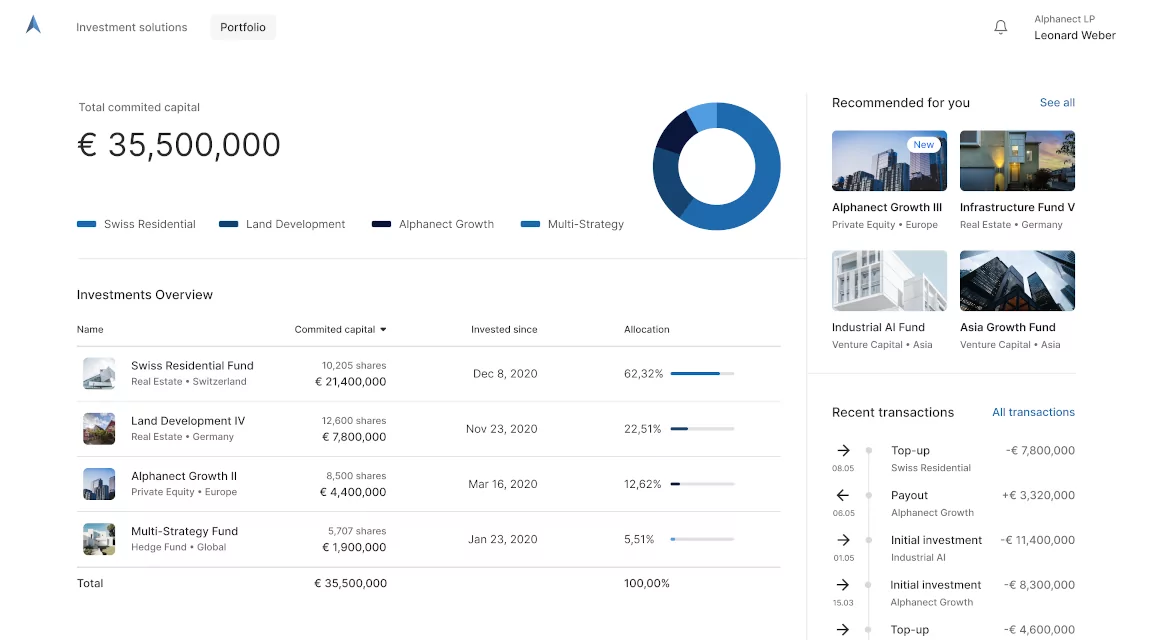The height and width of the screenshot is (640, 1152).
Task: Click the € 1,900,000 capital value
Action: [x=354, y=547]
